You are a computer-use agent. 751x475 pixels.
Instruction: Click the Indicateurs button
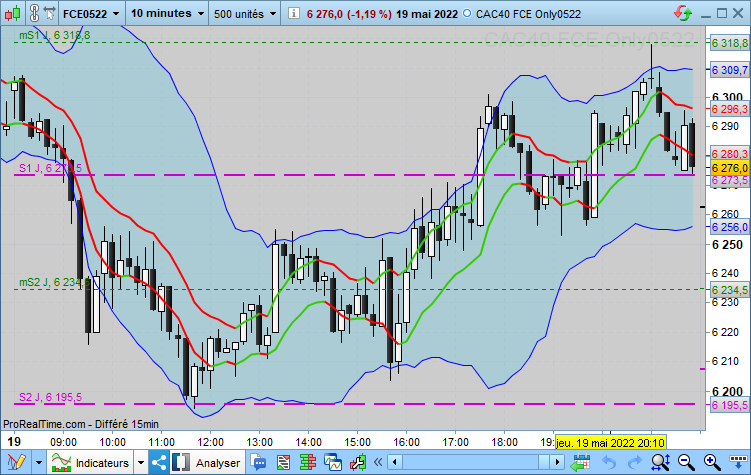[91, 463]
